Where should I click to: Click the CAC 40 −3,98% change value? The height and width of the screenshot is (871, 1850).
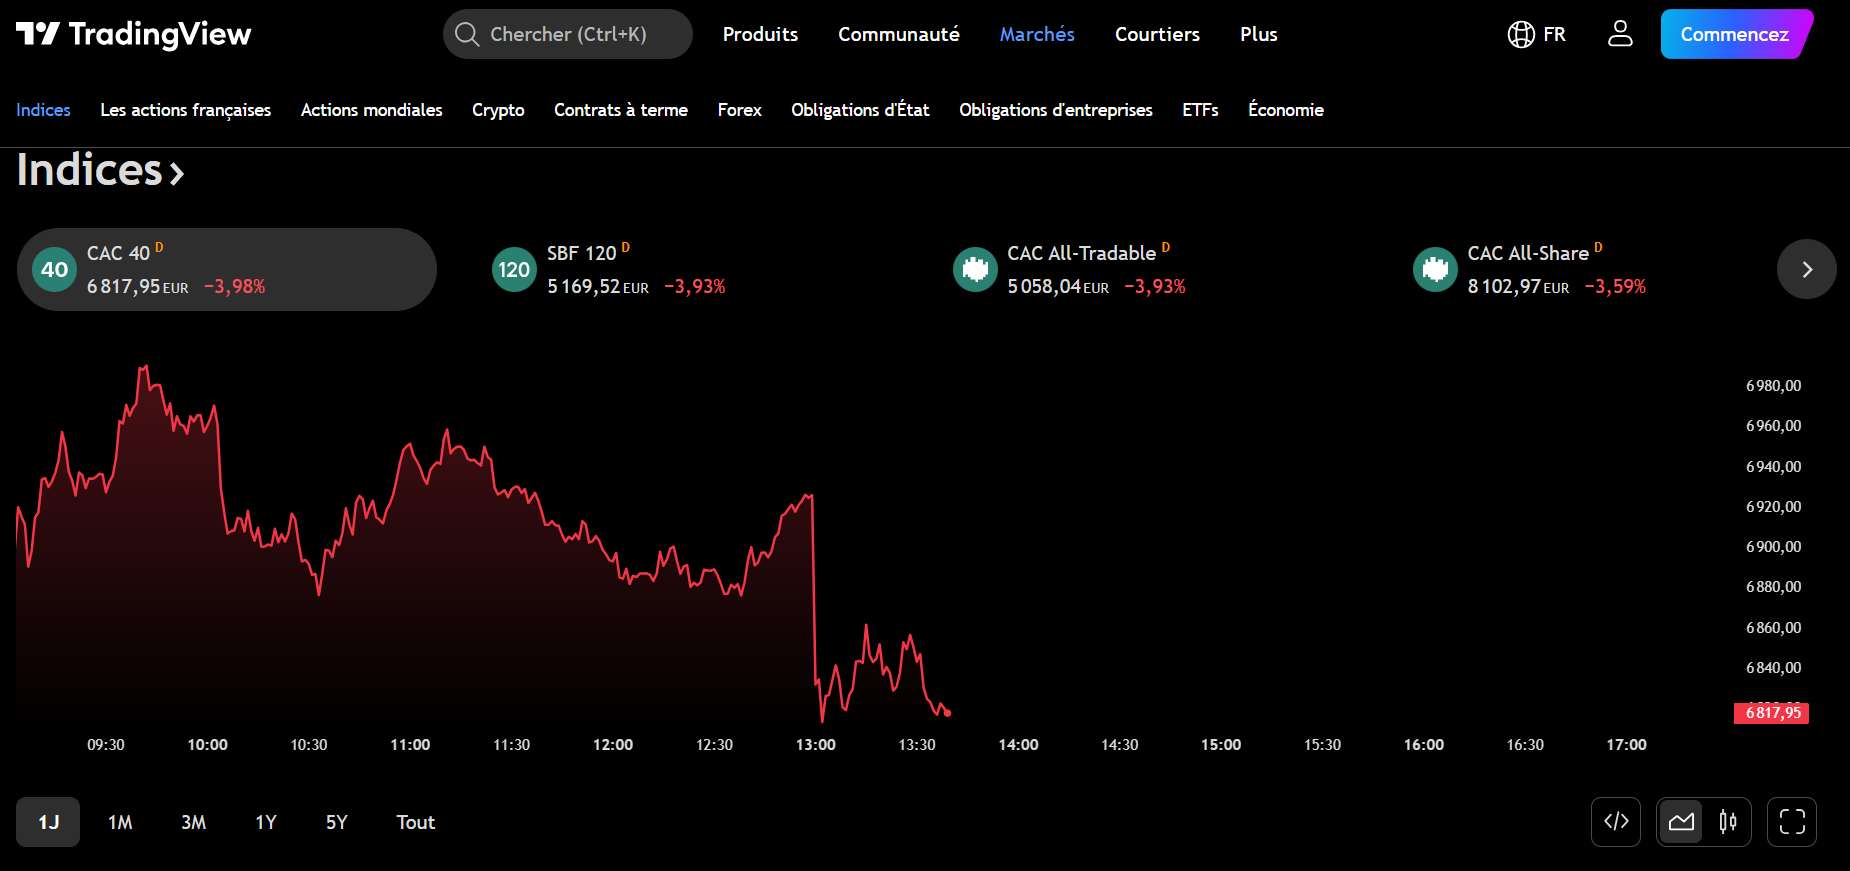(235, 287)
